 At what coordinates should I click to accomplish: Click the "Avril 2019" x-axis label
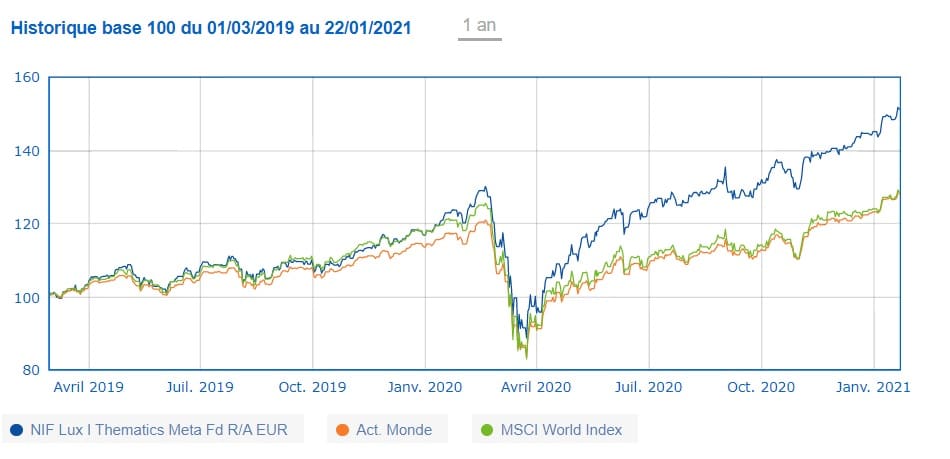click(89, 385)
